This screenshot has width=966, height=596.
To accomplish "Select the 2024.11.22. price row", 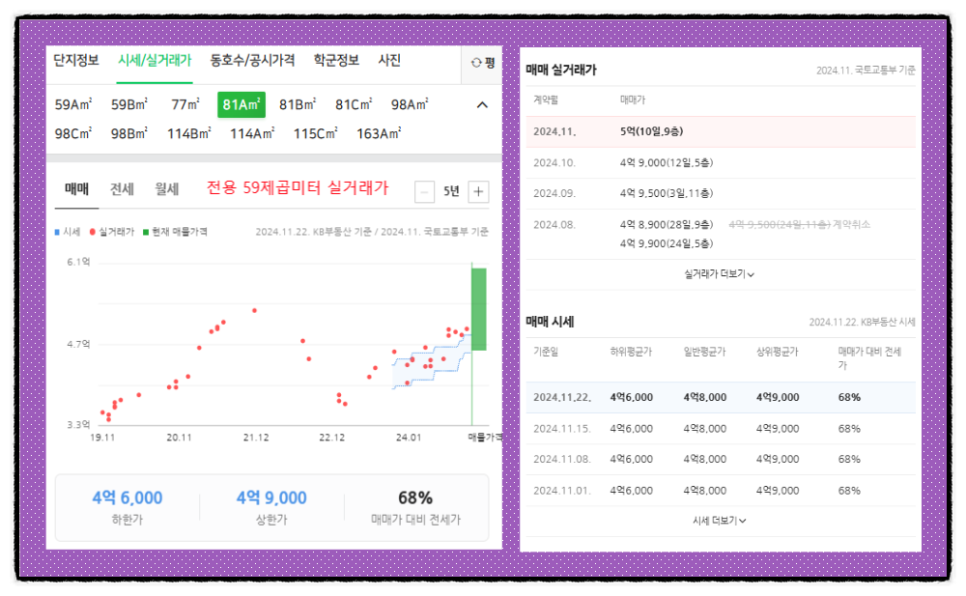I will pyautogui.click(x=720, y=398).
